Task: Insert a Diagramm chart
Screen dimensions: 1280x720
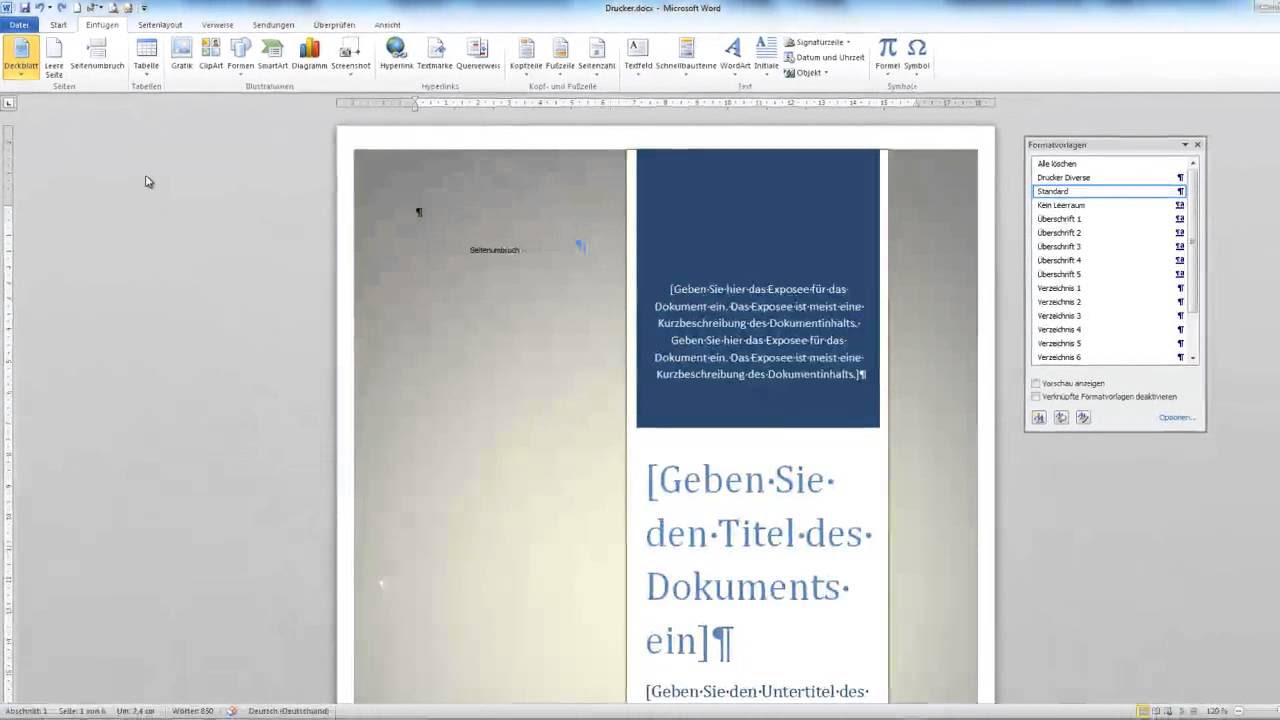Action: tap(309, 54)
